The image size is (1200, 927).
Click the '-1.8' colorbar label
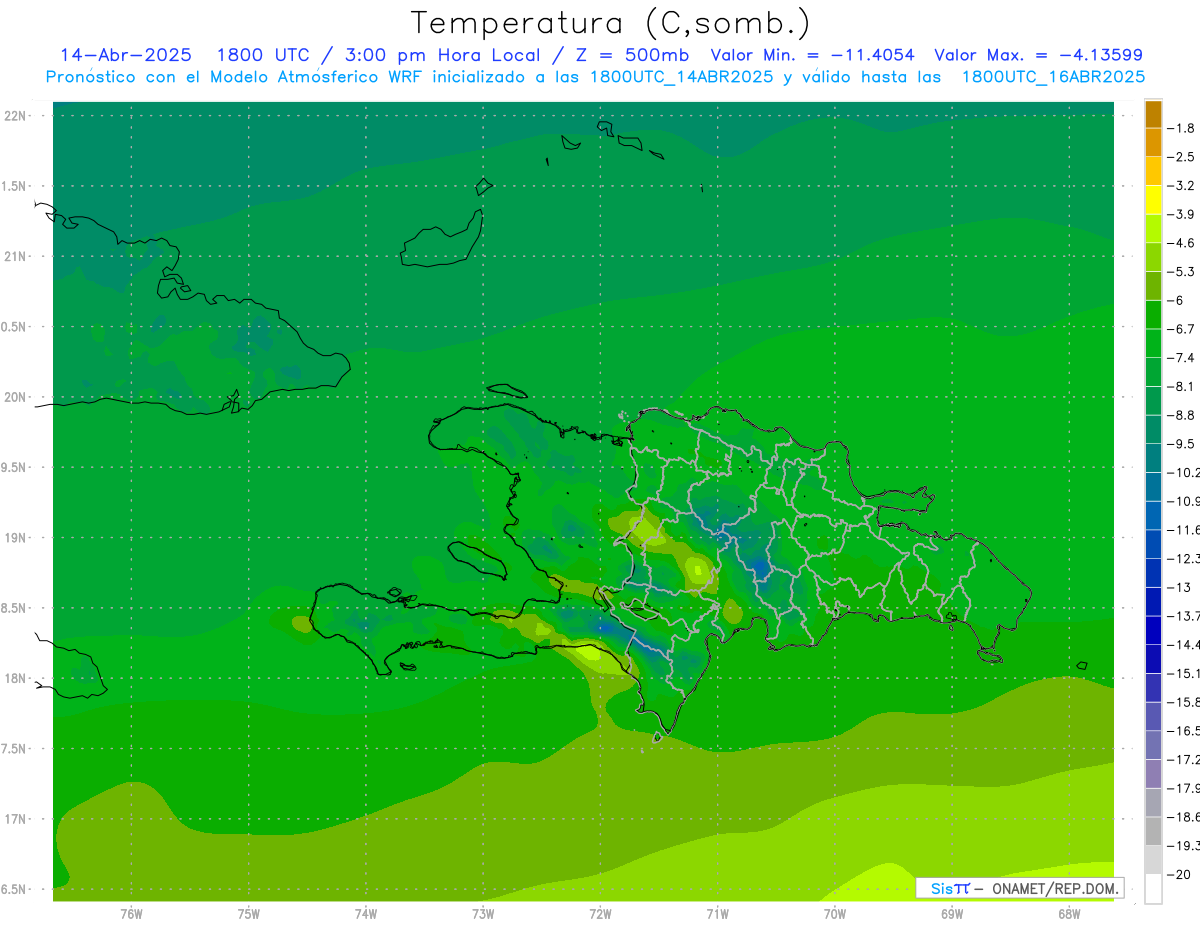pos(1181,128)
